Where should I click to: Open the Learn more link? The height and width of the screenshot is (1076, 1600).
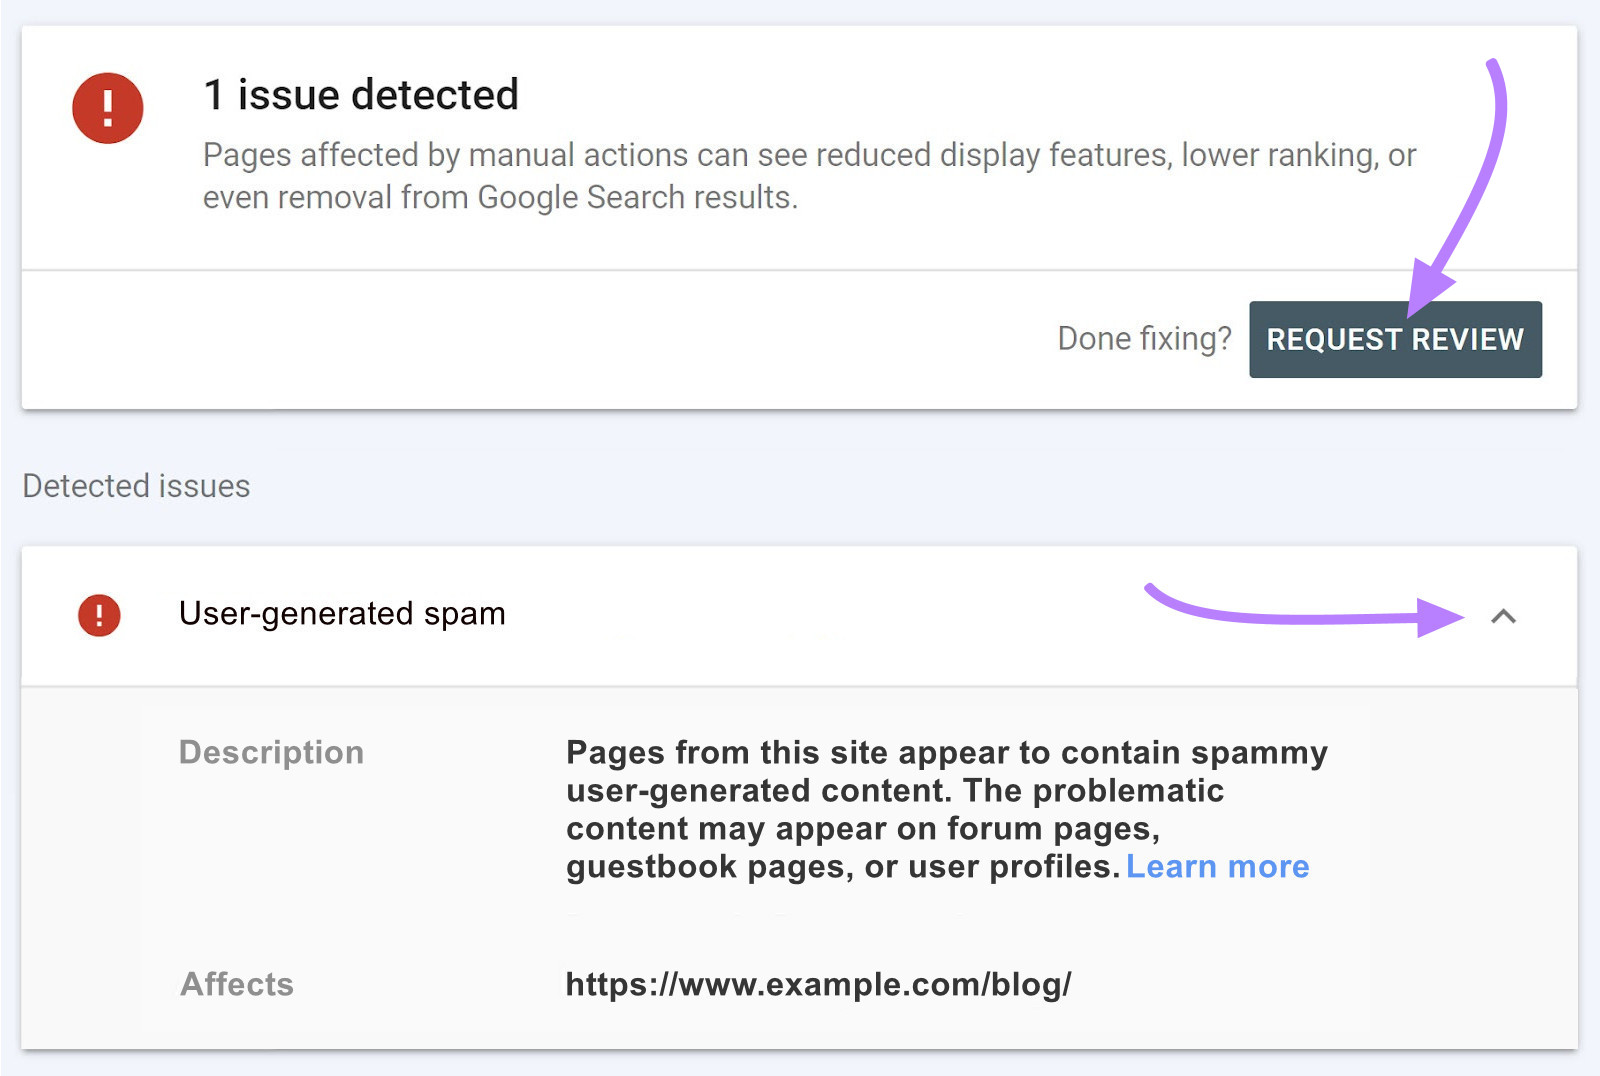(1217, 866)
